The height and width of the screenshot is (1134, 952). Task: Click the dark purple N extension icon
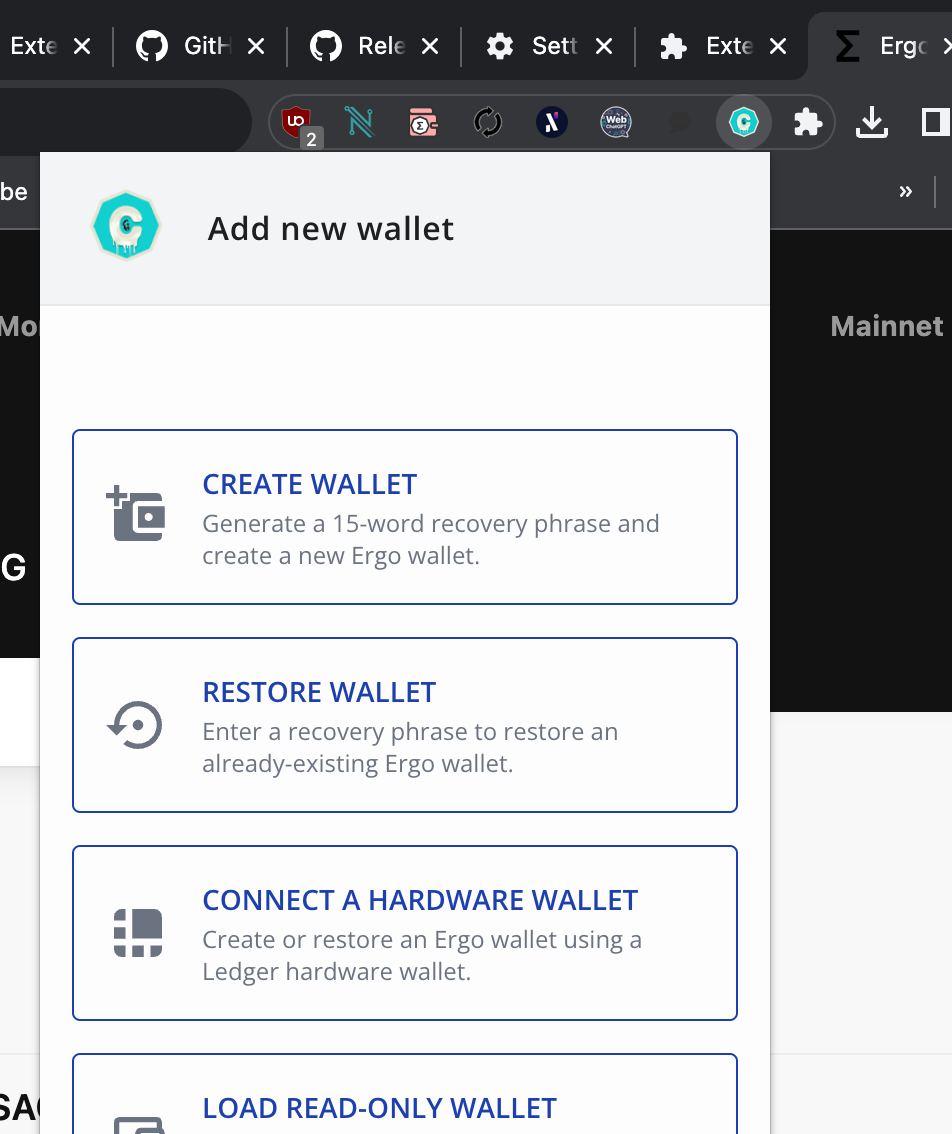551,122
